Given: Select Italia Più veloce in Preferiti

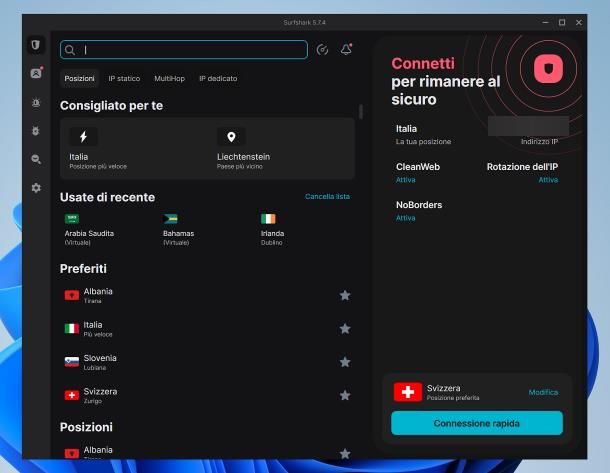Looking at the screenshot, I should click(207, 329).
